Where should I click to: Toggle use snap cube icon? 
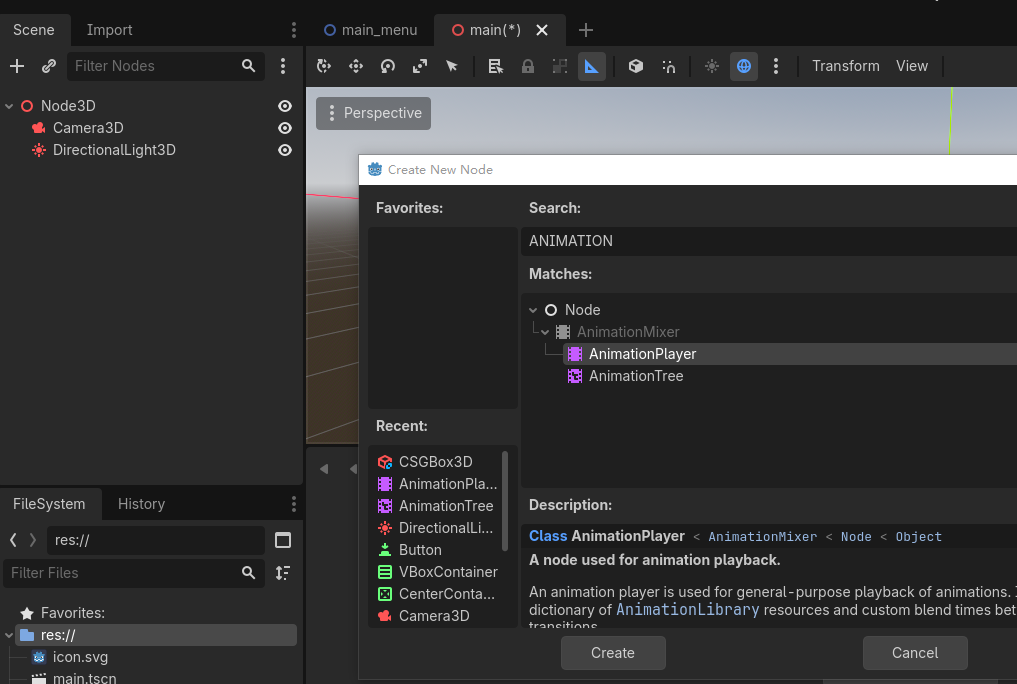669,66
